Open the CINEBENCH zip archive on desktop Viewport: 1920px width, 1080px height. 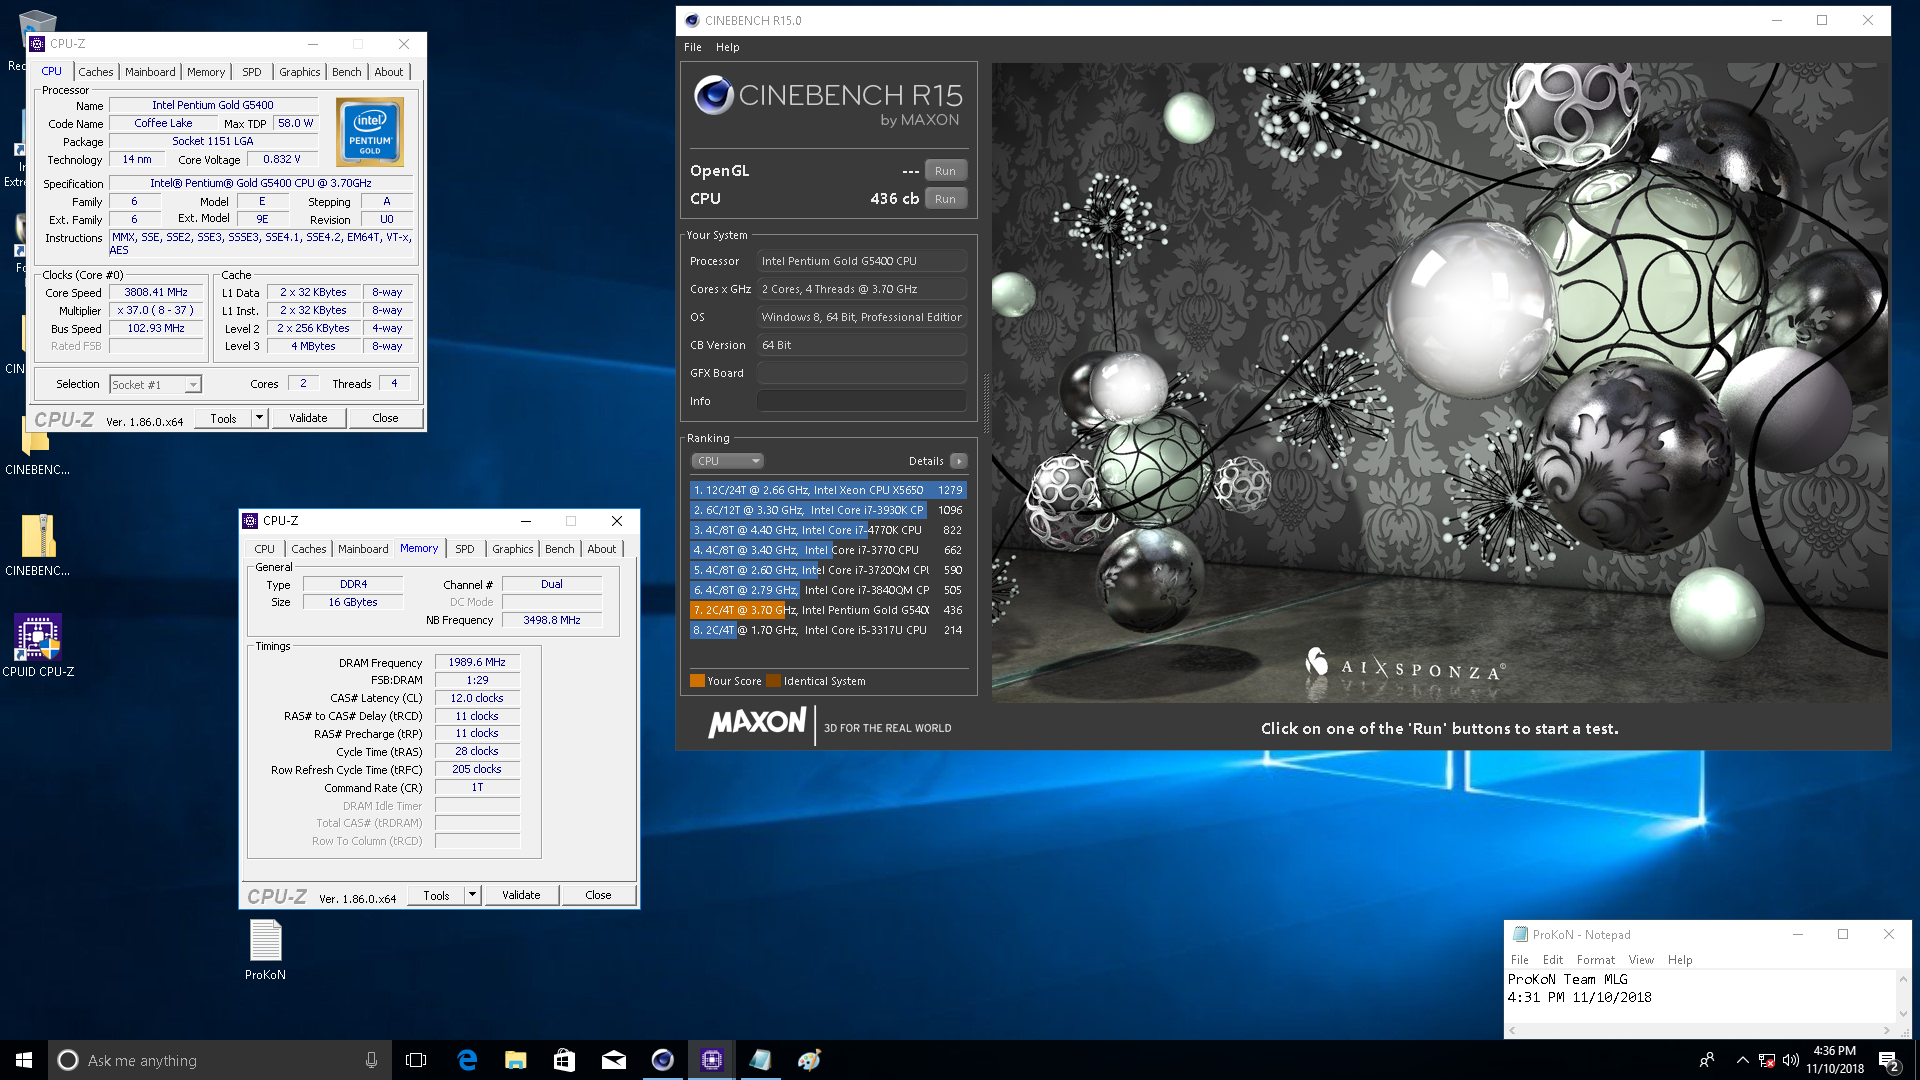point(38,545)
